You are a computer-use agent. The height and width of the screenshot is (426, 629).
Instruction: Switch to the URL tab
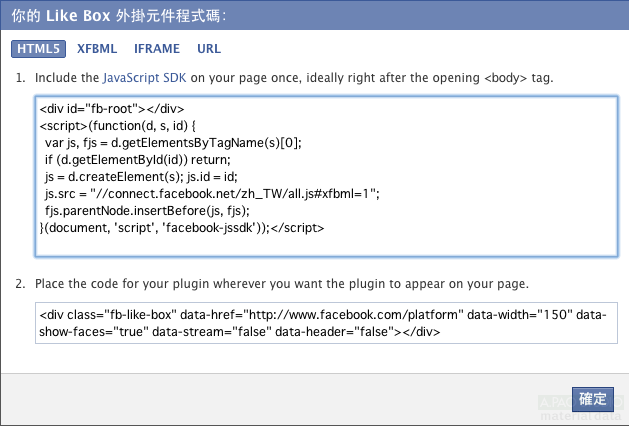click(209, 48)
